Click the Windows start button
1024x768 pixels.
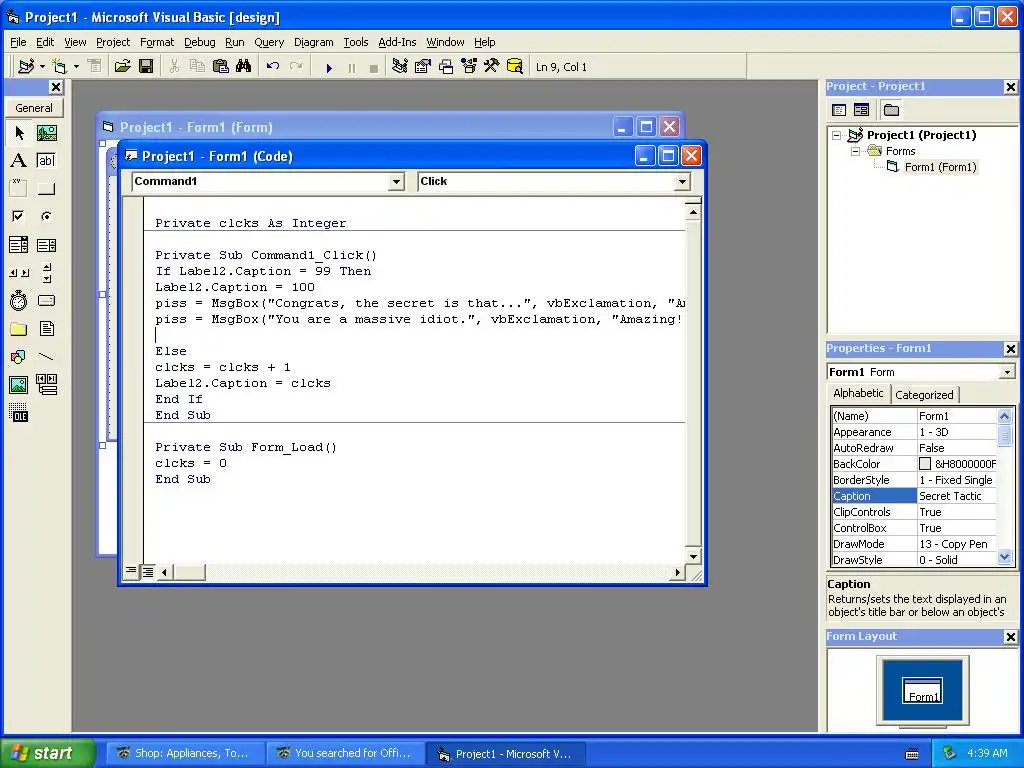[x=47, y=753]
